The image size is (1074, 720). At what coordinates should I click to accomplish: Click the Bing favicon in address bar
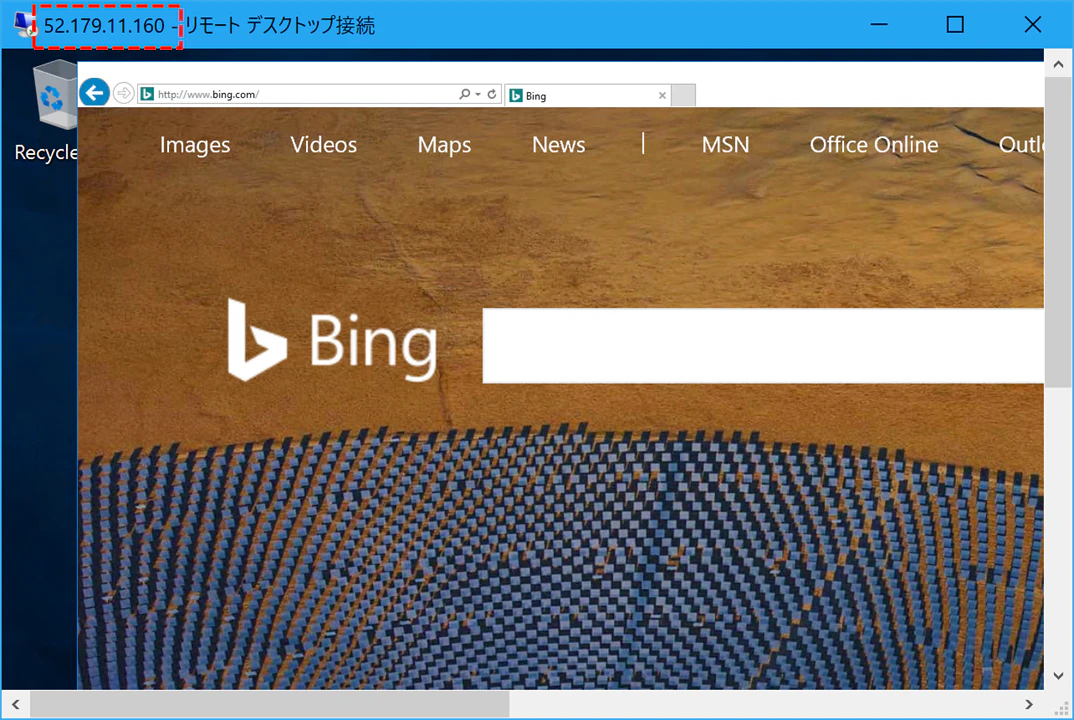(x=147, y=94)
